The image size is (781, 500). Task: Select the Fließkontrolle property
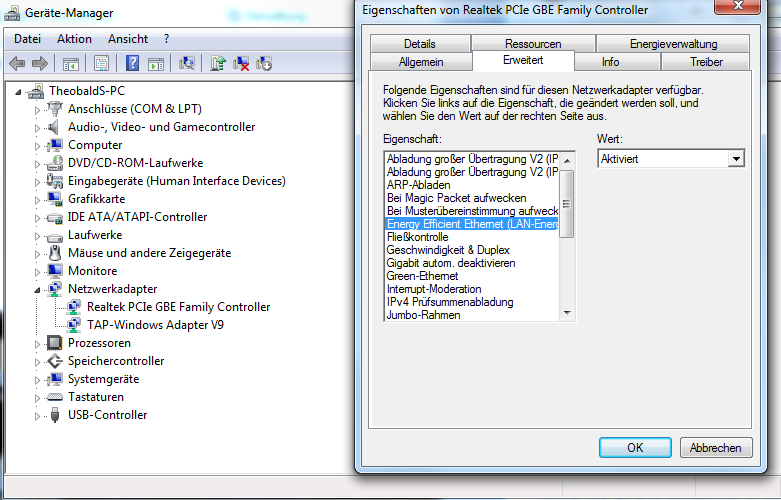coord(472,237)
